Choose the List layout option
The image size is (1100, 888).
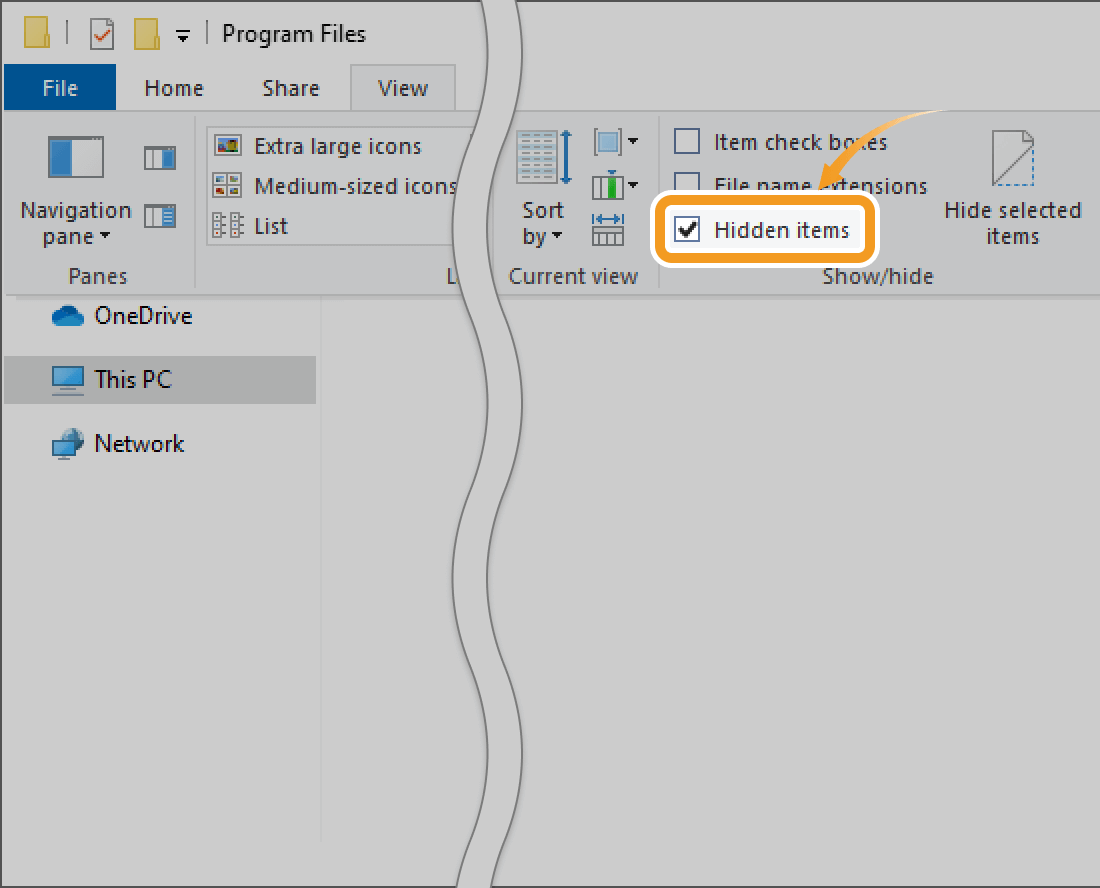270,226
